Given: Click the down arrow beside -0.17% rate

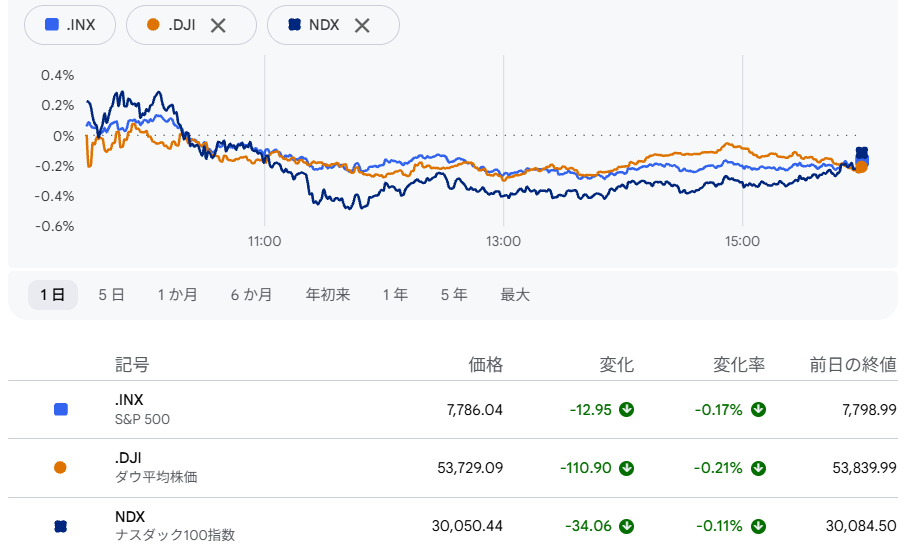Looking at the screenshot, I should pyautogui.click(x=758, y=409).
